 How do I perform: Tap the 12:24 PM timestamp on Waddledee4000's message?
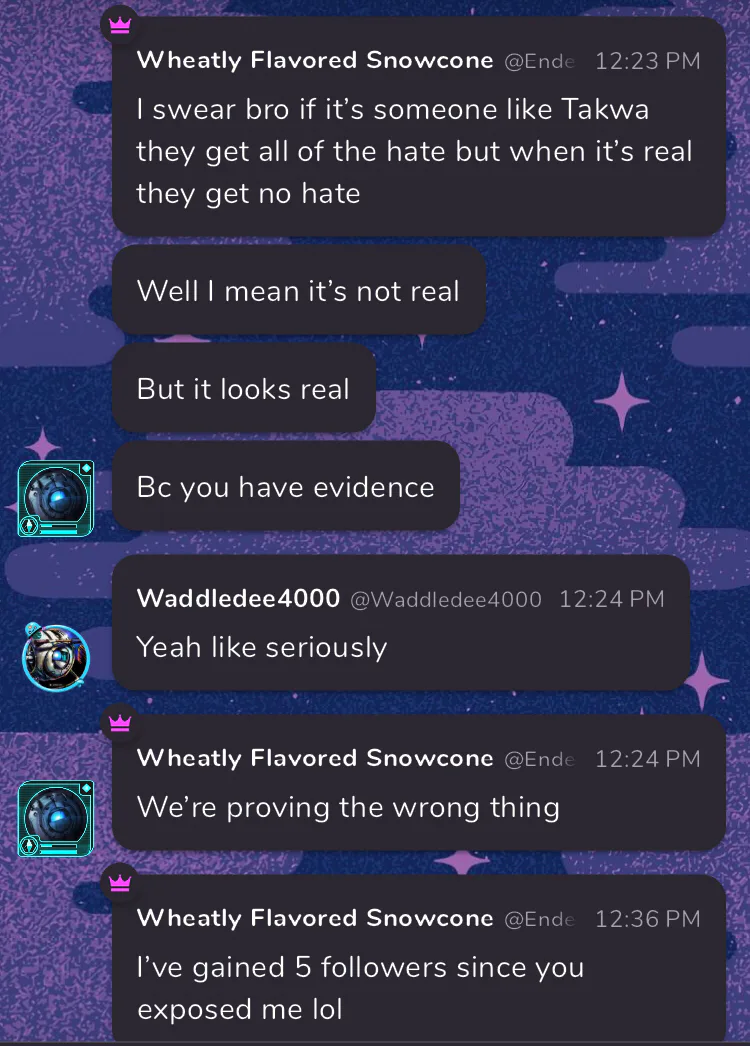pos(612,599)
